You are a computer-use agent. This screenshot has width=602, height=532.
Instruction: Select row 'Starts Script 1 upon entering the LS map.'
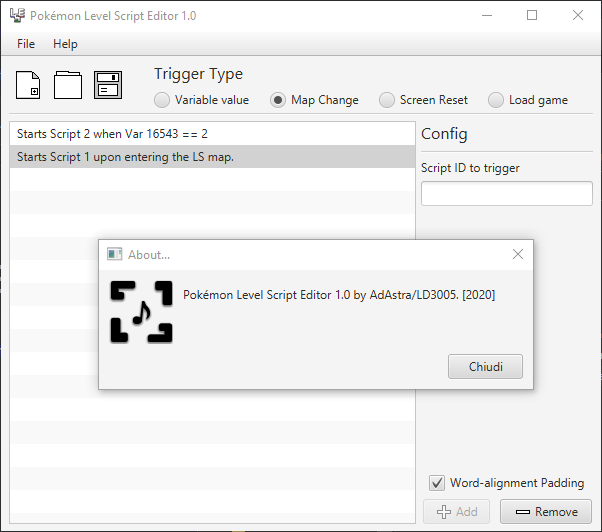point(213,157)
